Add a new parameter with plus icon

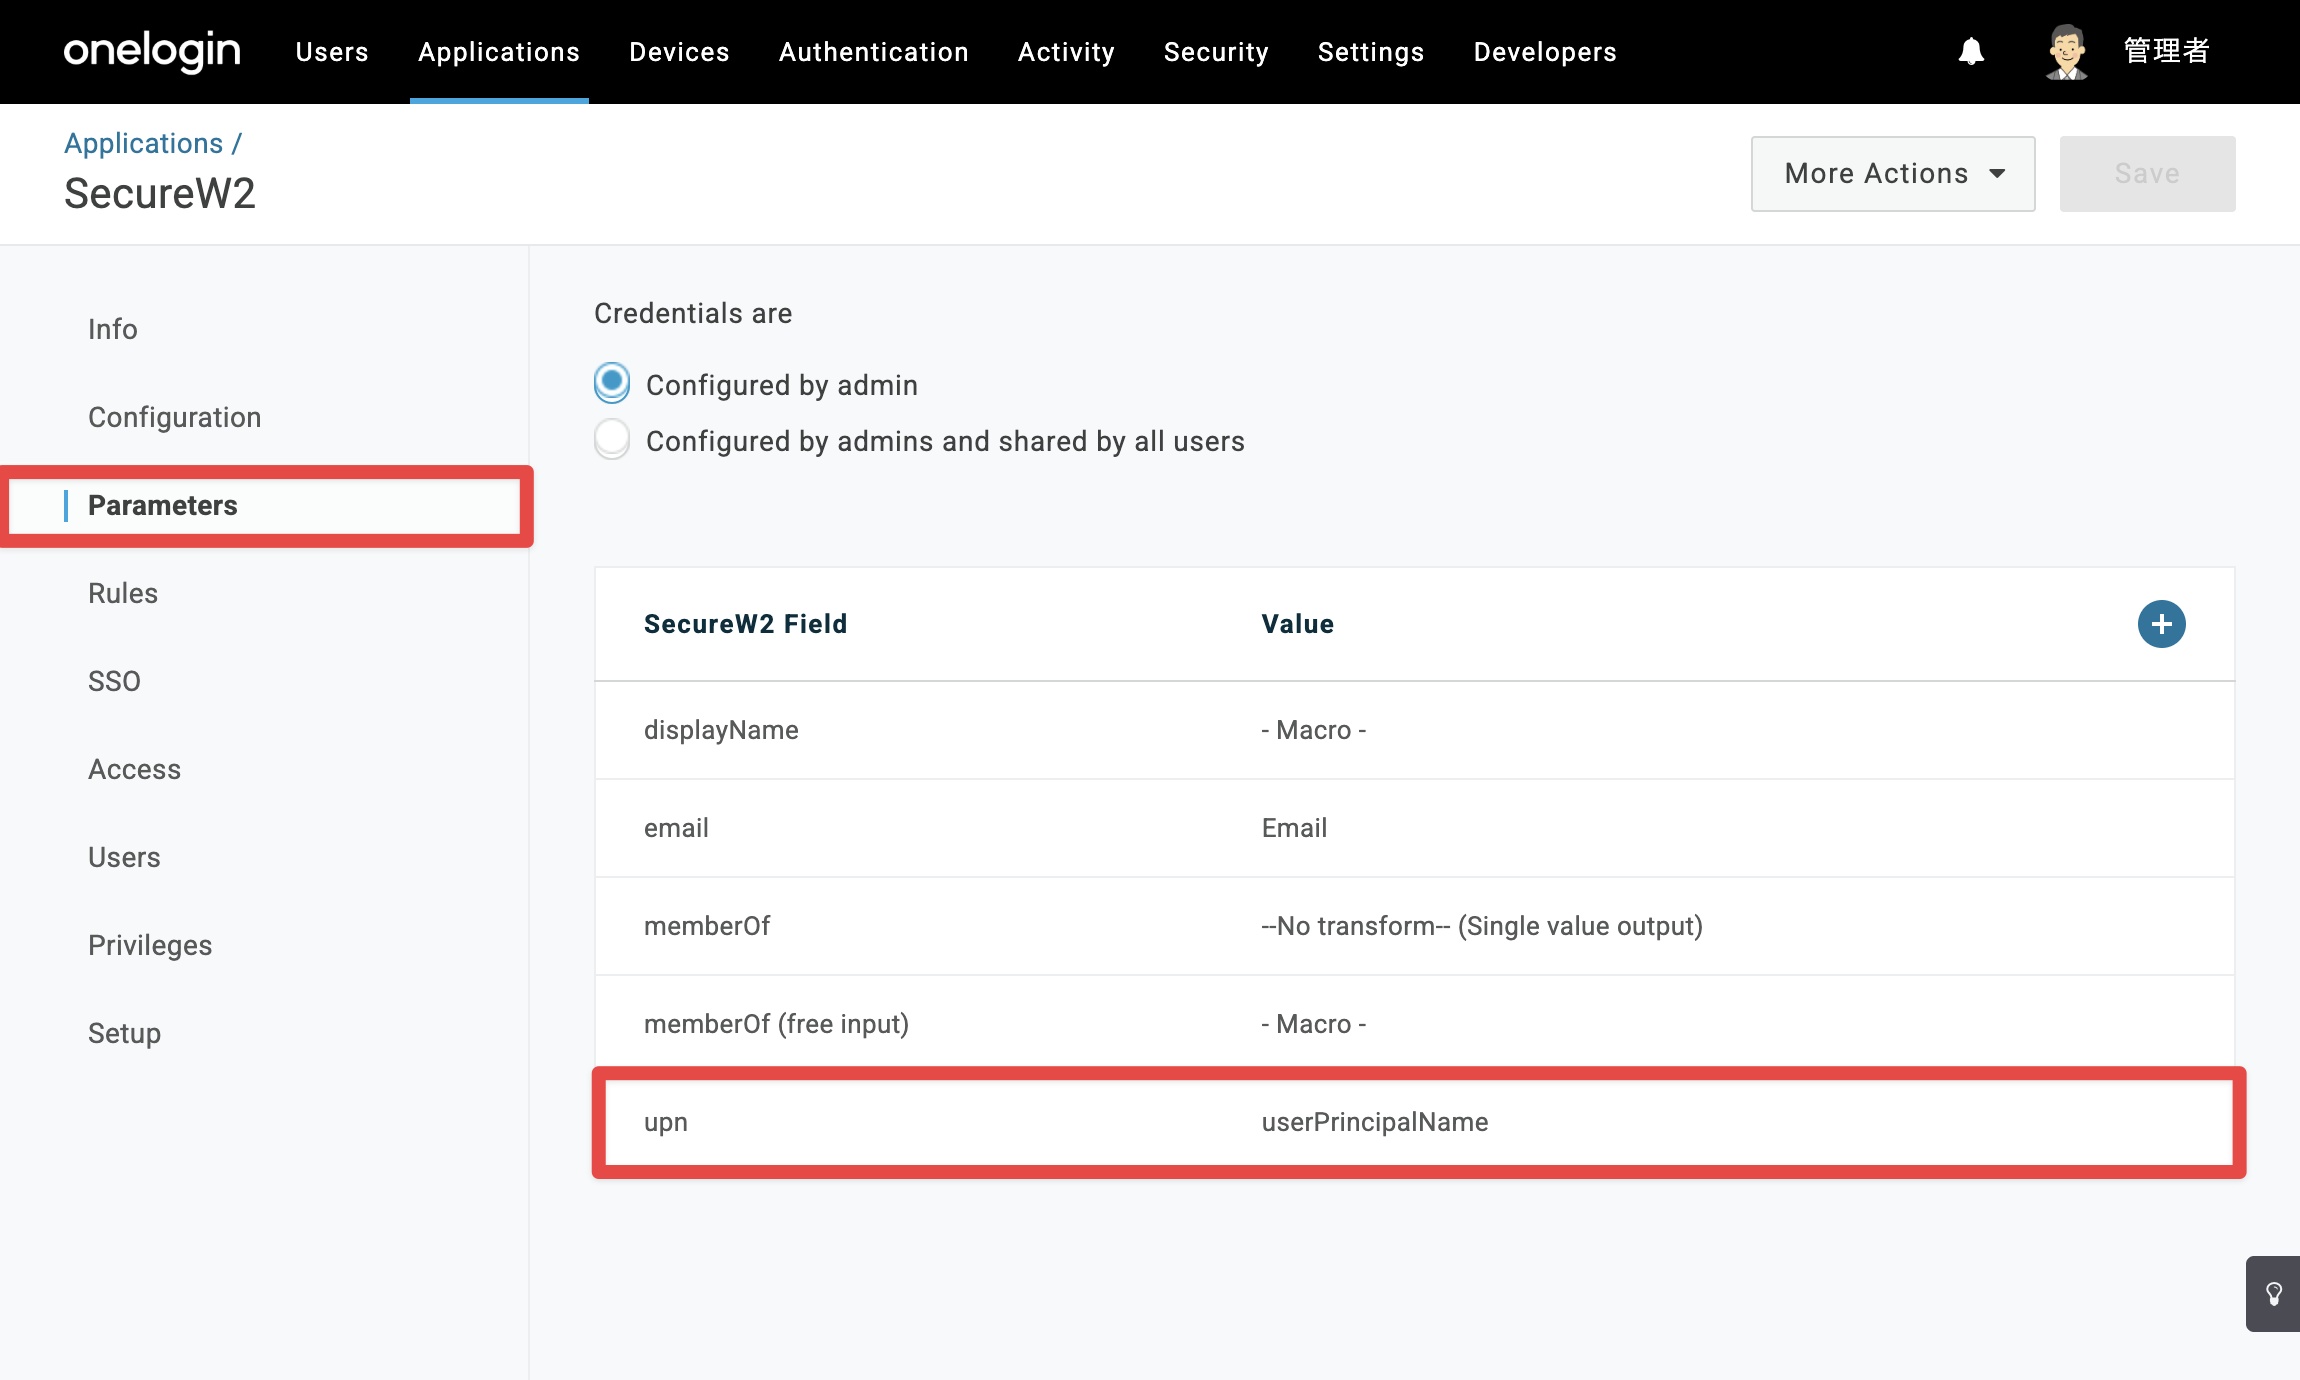[2161, 624]
